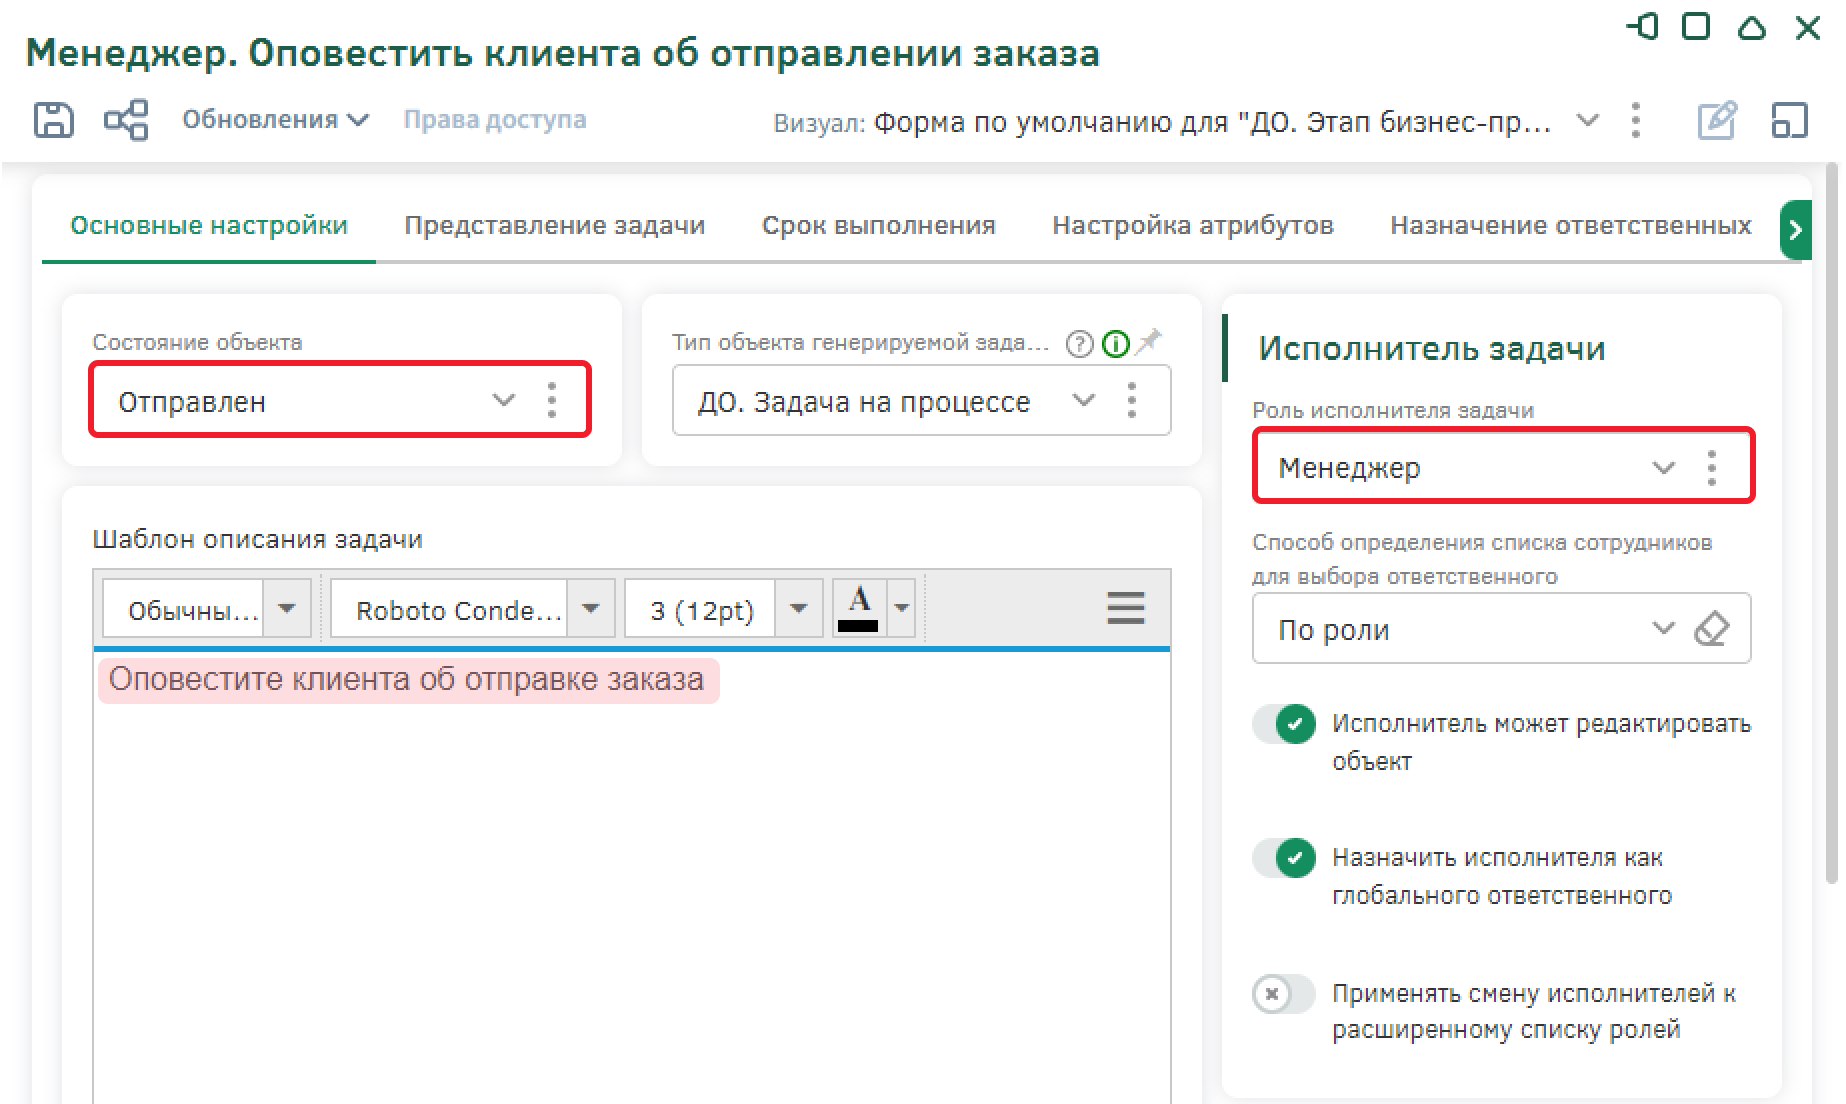Viewport: 1846px width, 1104px height.
Task: Open the three-dot menu beside the Визуал selector
Action: pos(1636,121)
